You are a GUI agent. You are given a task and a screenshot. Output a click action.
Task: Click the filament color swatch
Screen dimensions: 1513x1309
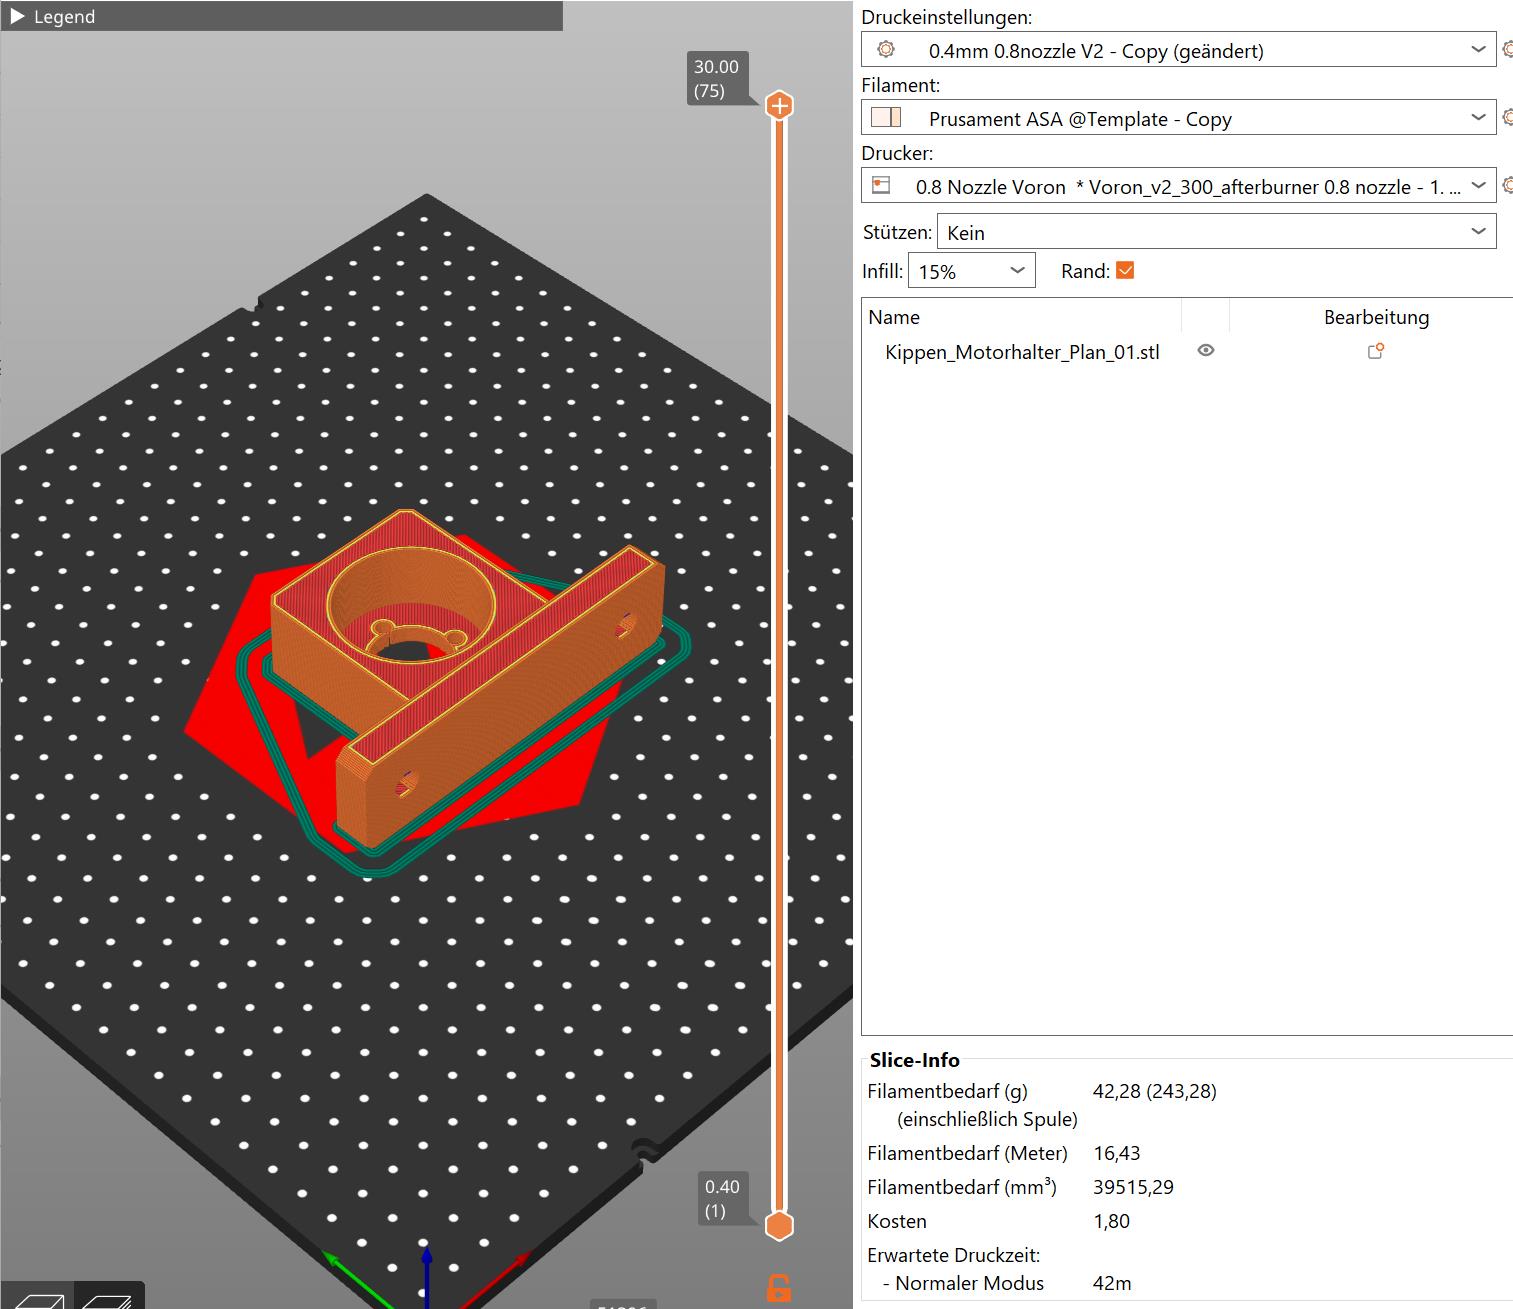tap(886, 117)
